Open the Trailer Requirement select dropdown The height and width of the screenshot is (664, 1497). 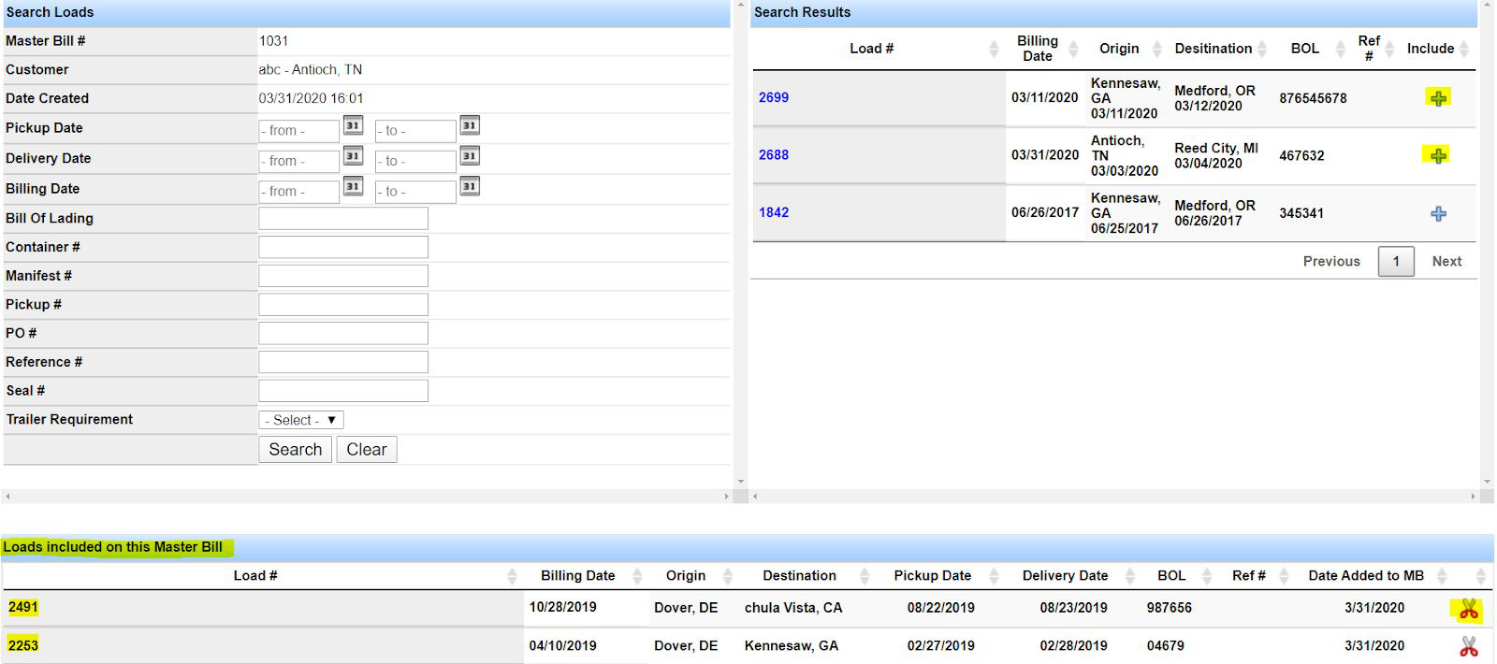click(x=301, y=420)
